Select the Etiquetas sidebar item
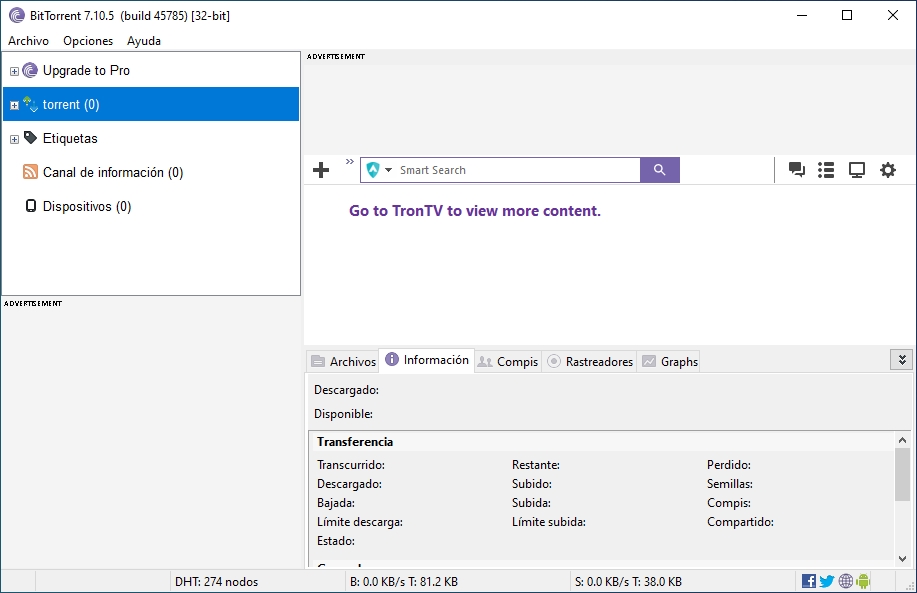 (70, 138)
